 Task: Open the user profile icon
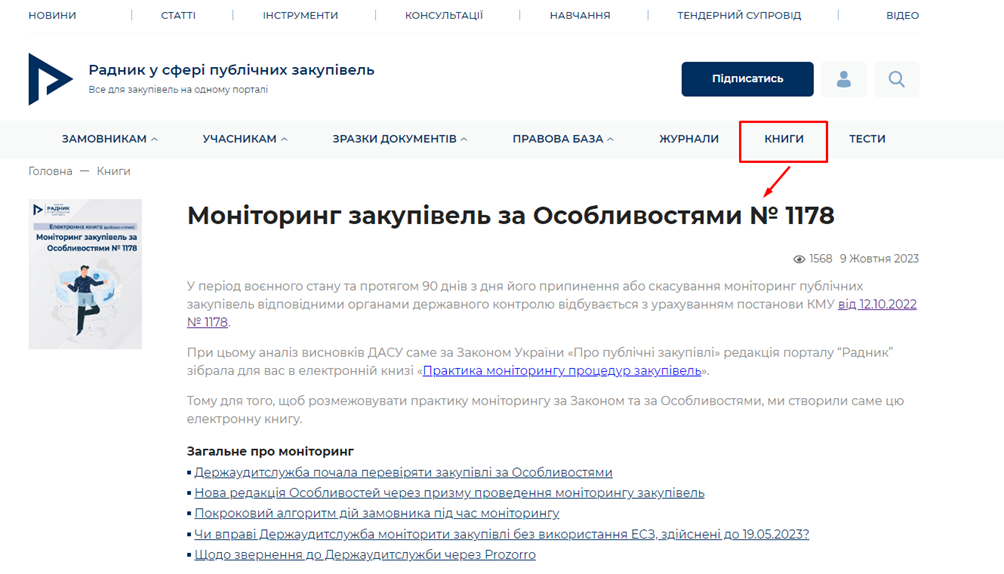pyautogui.click(x=844, y=79)
